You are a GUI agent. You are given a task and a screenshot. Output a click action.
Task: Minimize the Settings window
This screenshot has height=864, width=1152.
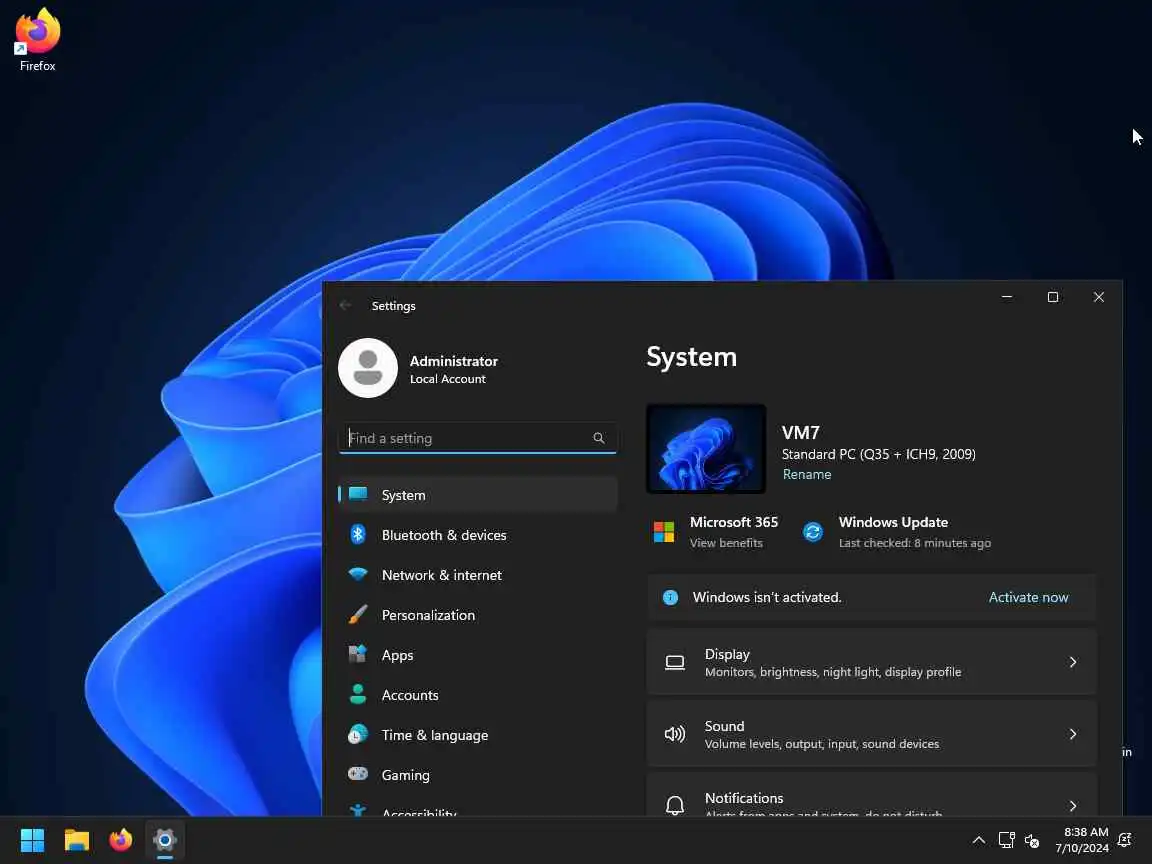click(1007, 297)
